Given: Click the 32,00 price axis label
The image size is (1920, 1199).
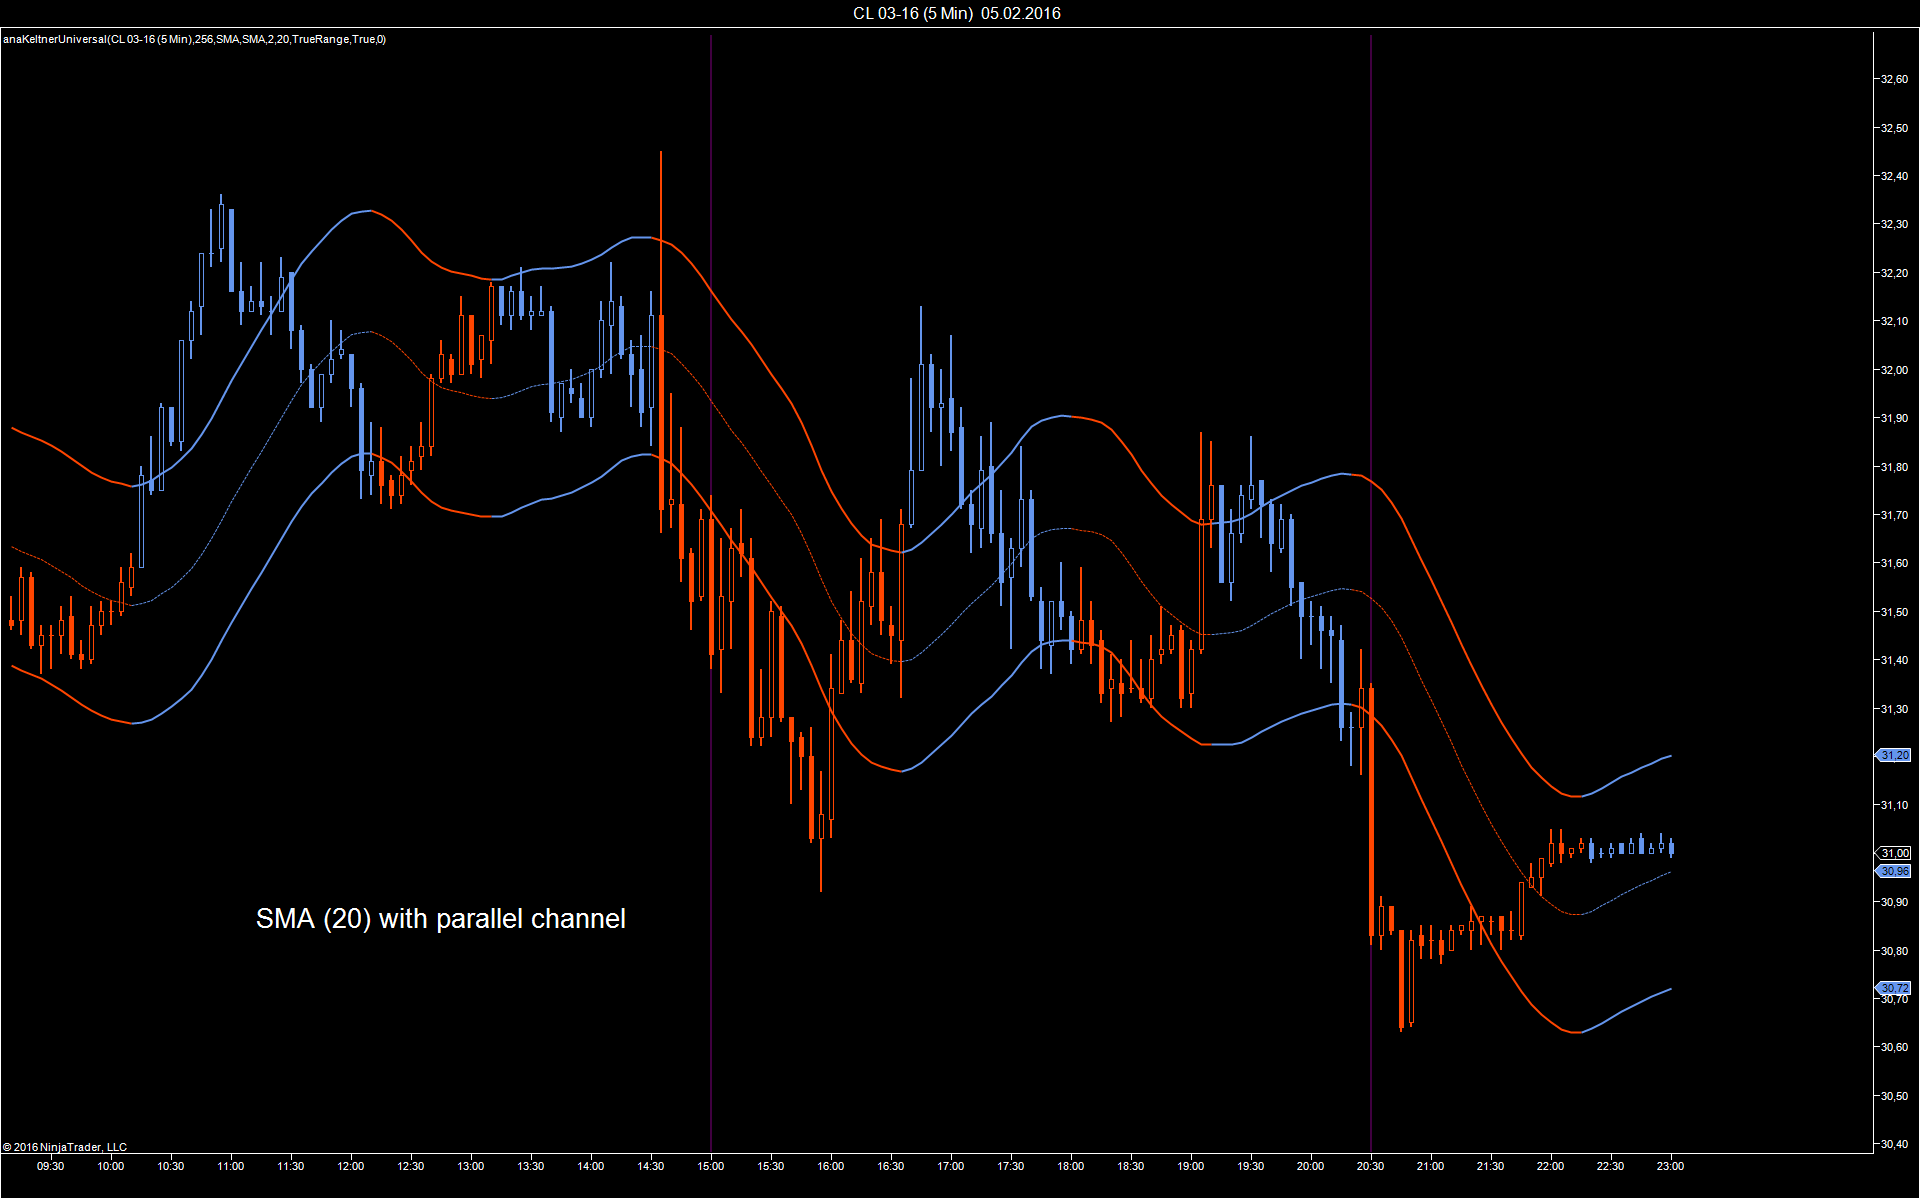Looking at the screenshot, I should 1894,370.
